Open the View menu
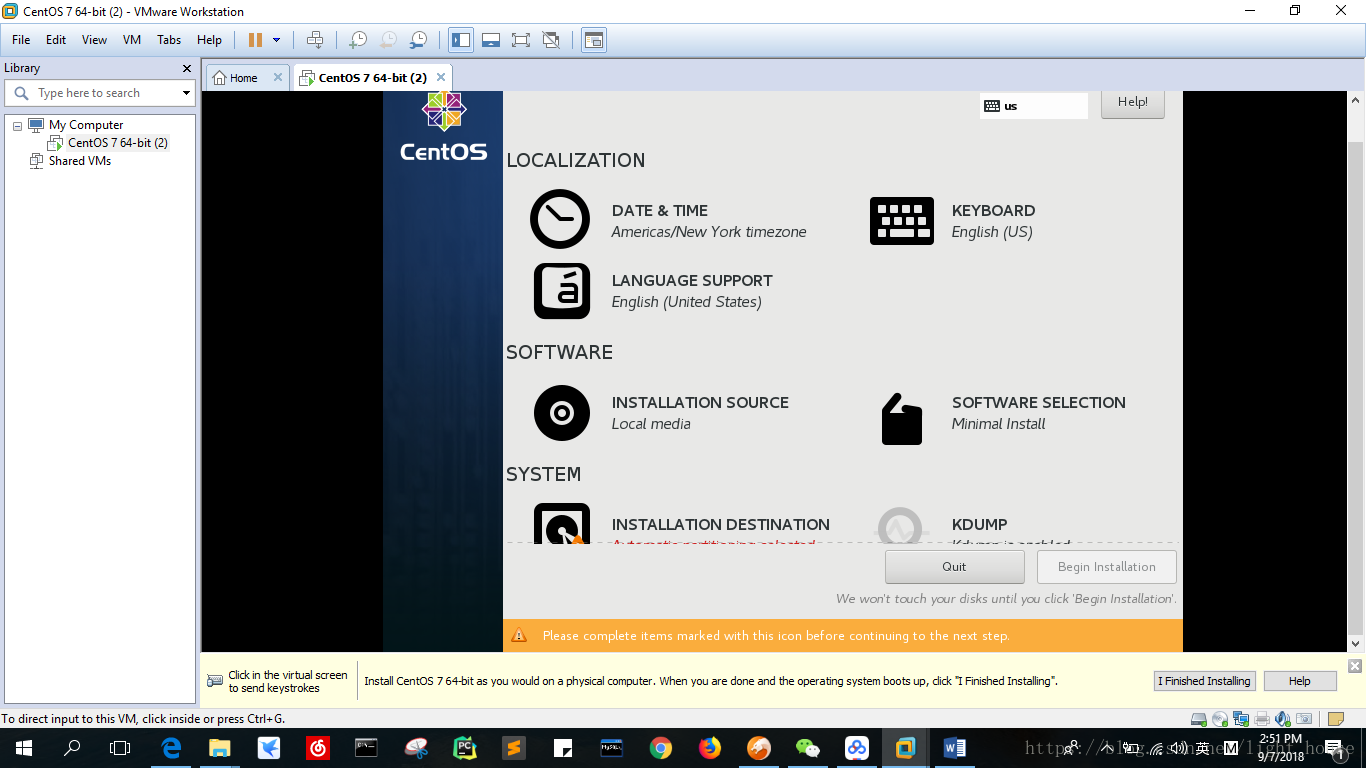Viewport: 1366px width, 768px height. (94, 40)
